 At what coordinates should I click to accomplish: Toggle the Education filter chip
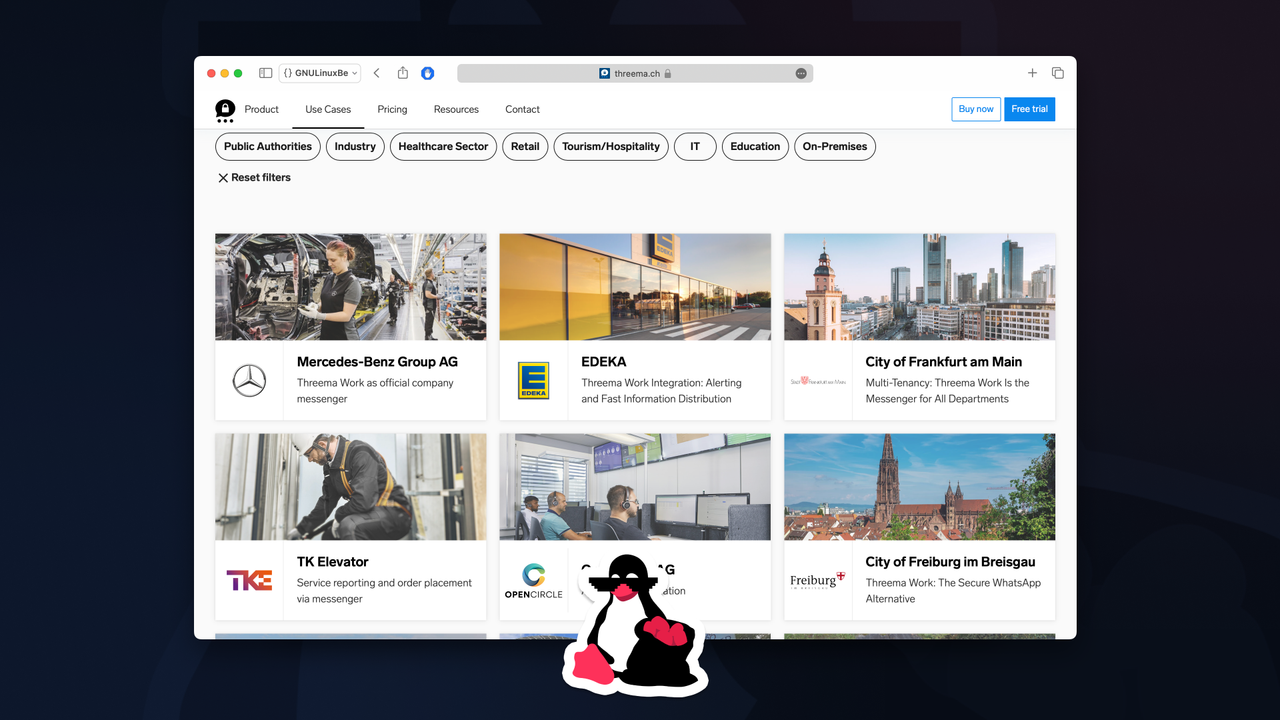(x=755, y=146)
